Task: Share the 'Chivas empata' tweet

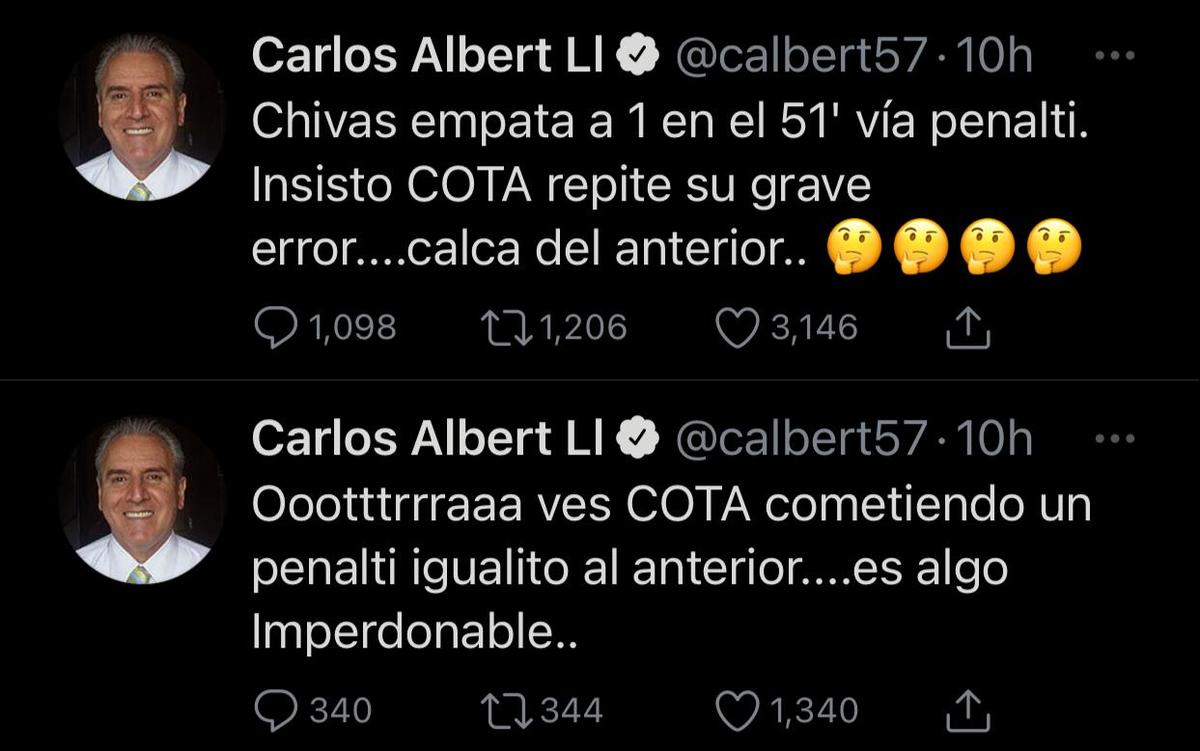Action: click(x=967, y=328)
